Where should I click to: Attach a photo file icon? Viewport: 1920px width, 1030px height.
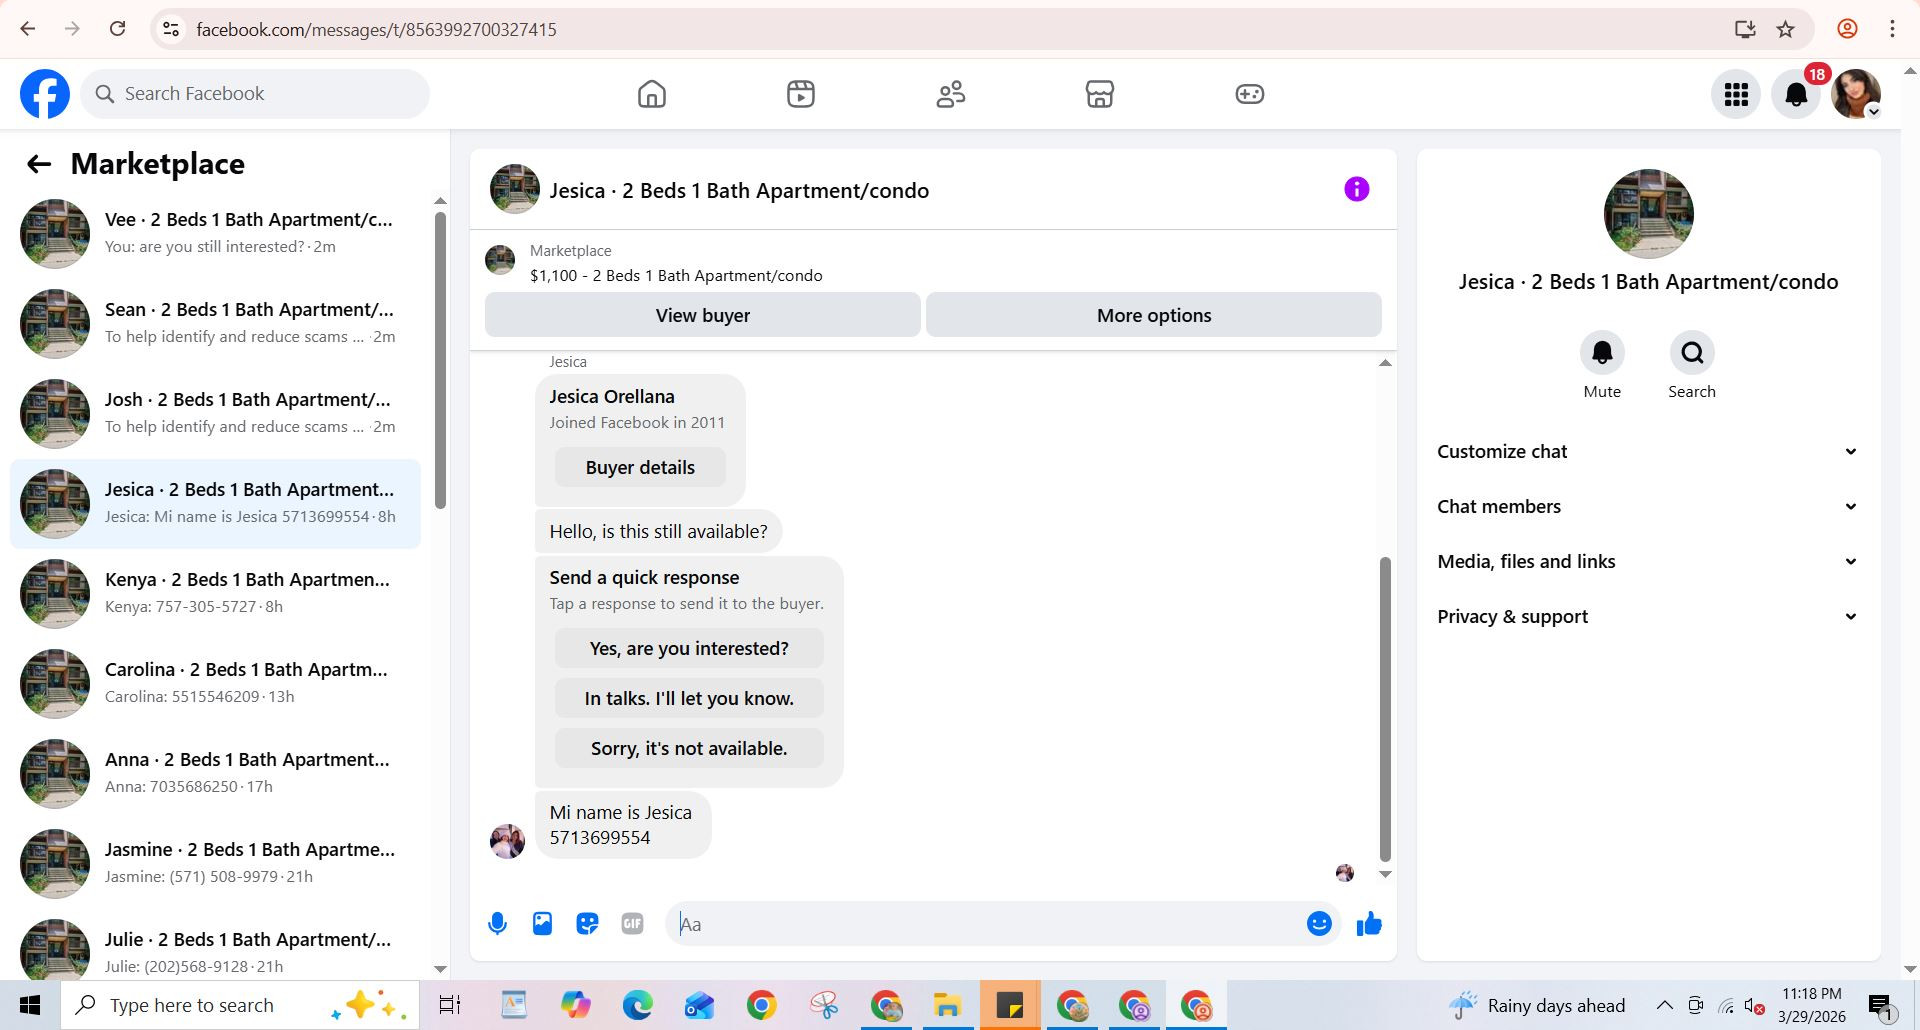[542, 924]
